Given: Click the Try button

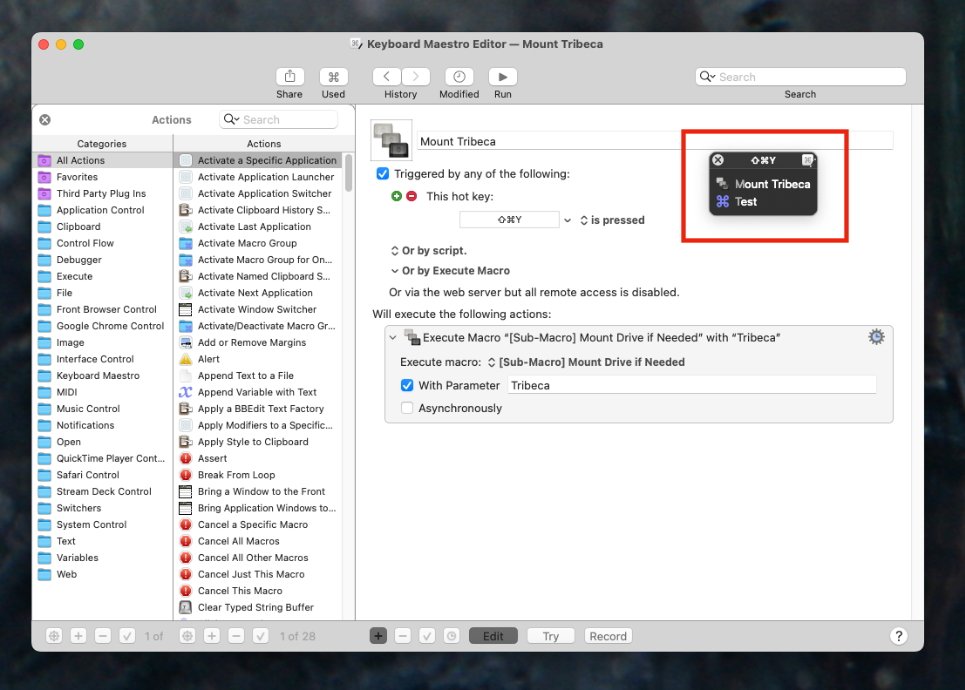Looking at the screenshot, I should click(551, 636).
